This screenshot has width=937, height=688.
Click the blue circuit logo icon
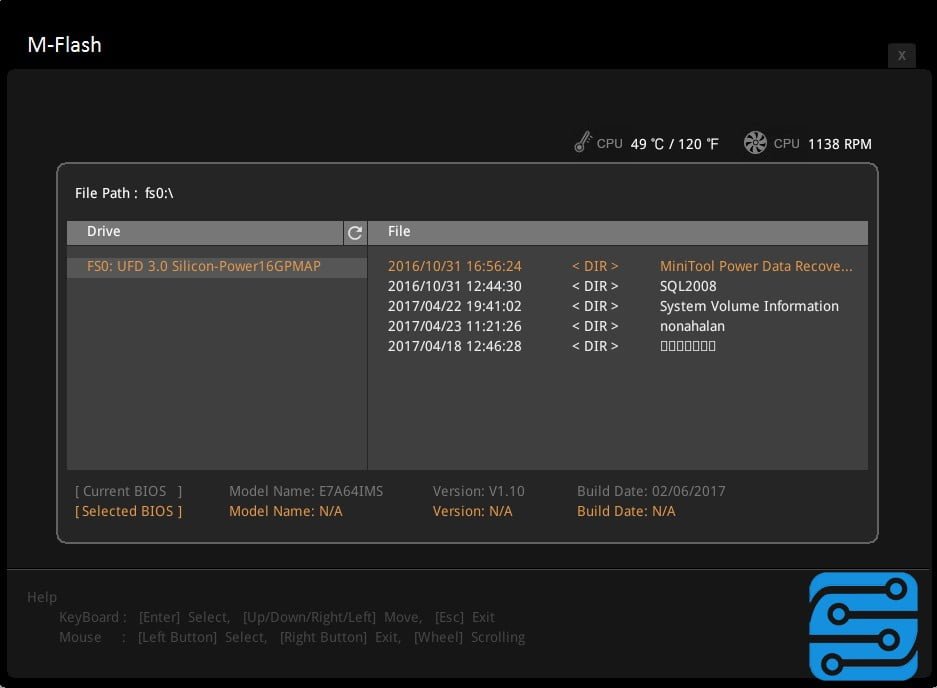[x=863, y=626]
